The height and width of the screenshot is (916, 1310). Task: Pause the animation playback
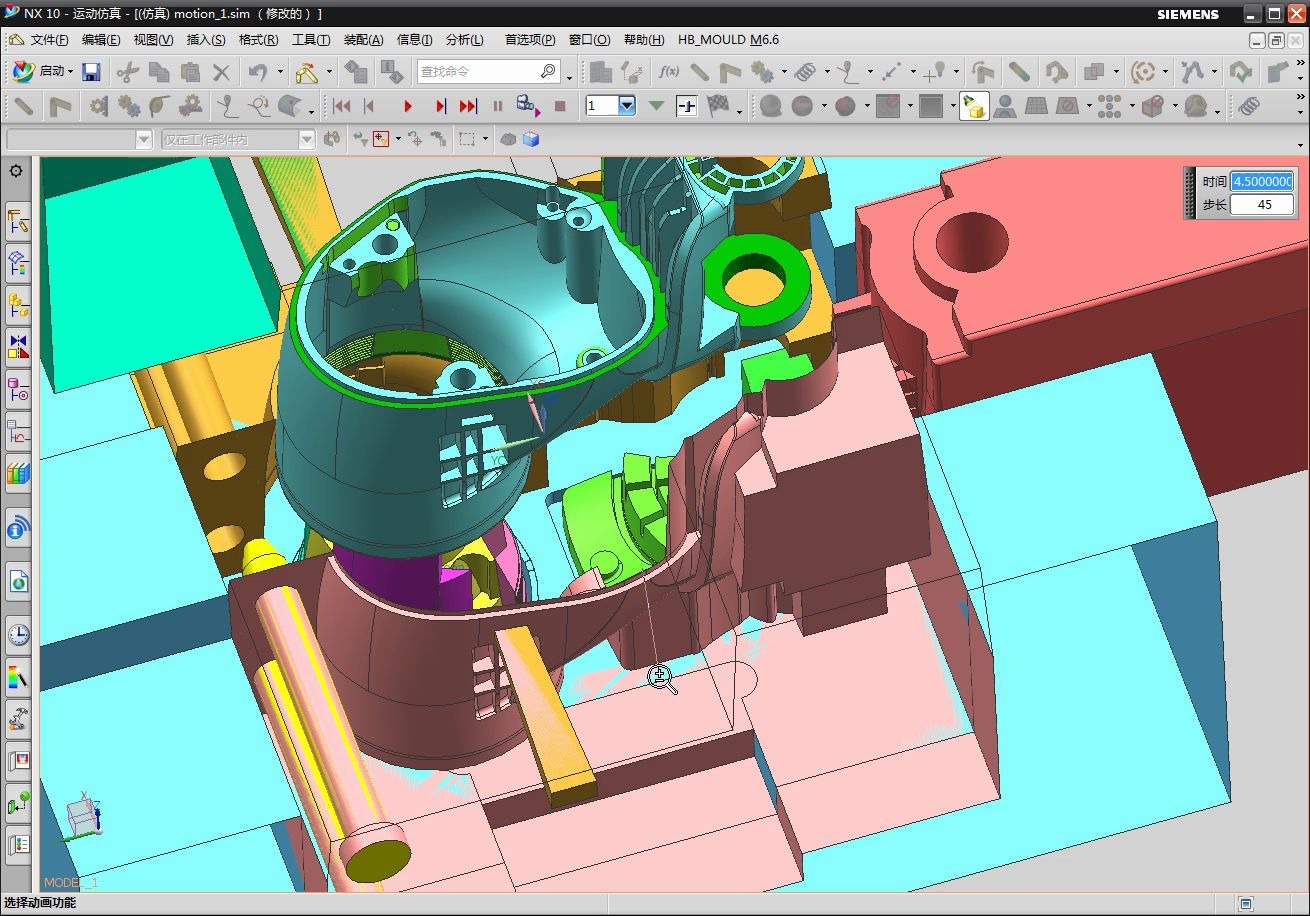tap(498, 106)
